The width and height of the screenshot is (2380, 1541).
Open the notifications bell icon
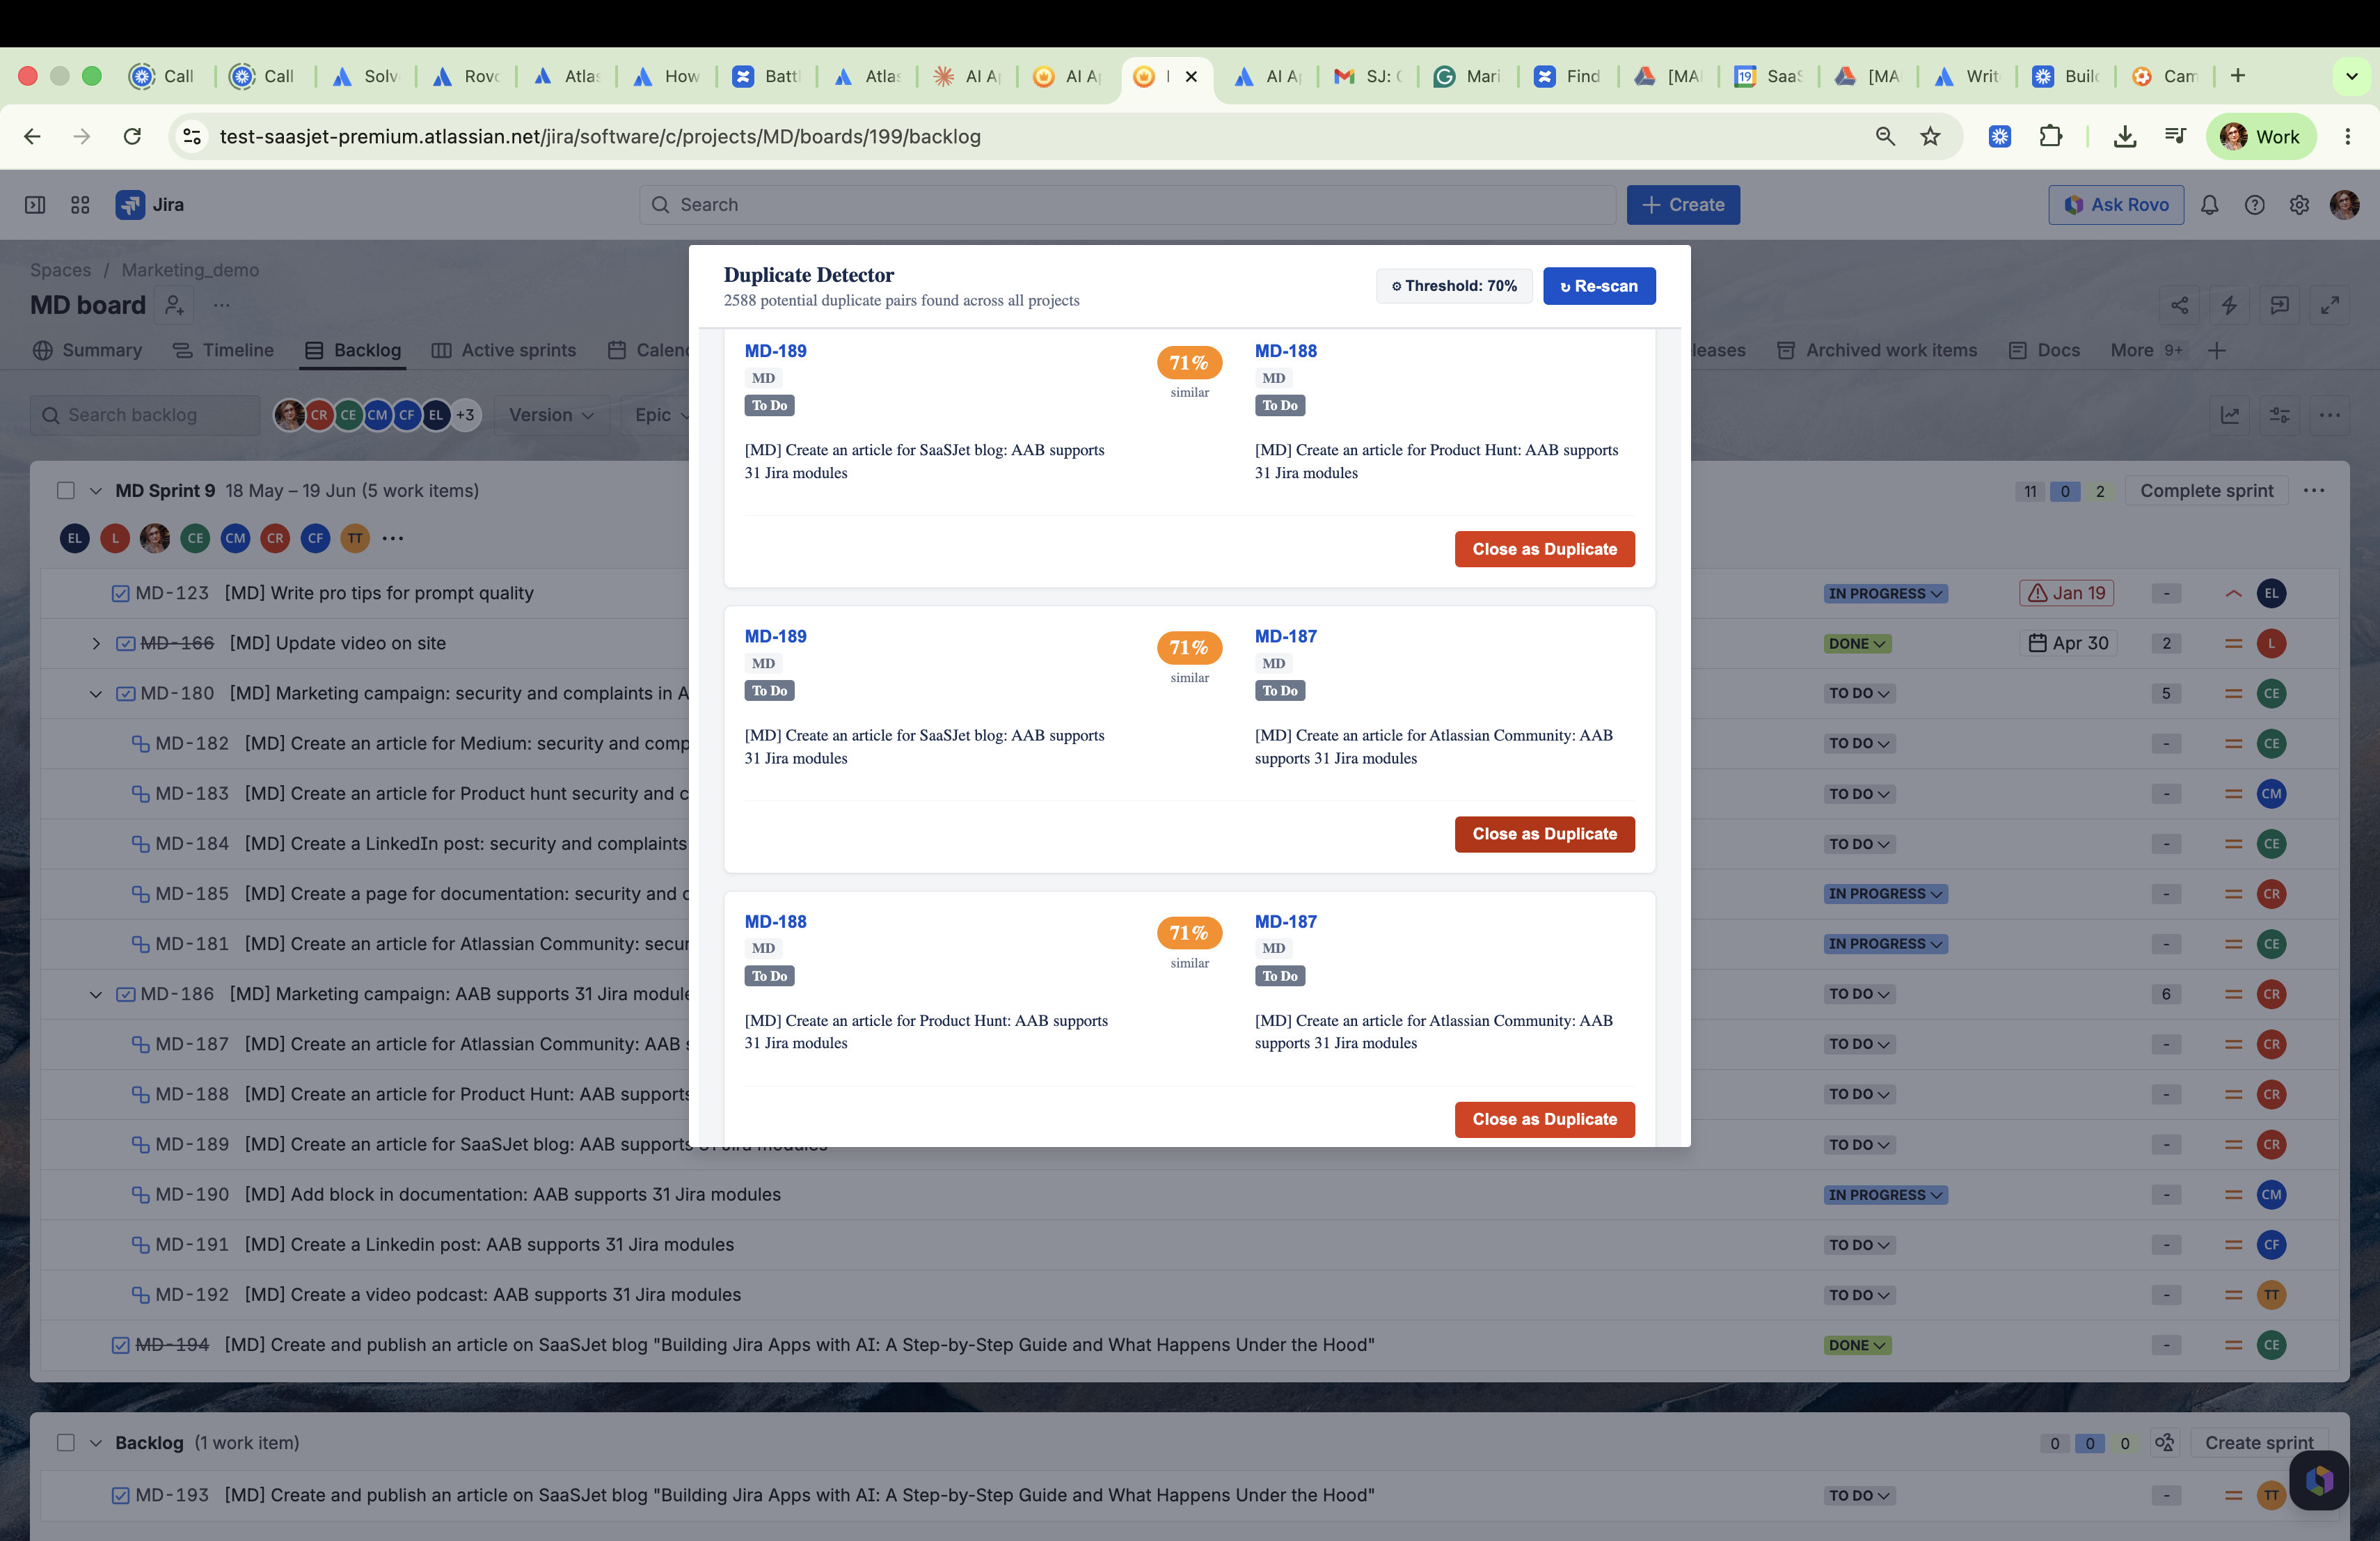tap(2210, 205)
